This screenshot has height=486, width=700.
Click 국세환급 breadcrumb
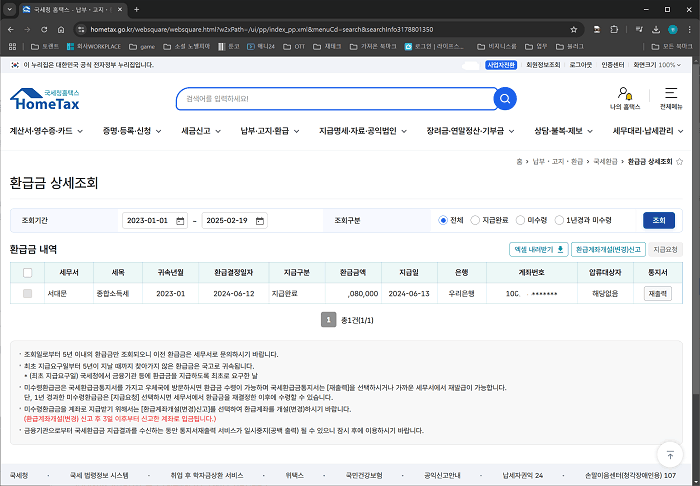(x=605, y=162)
